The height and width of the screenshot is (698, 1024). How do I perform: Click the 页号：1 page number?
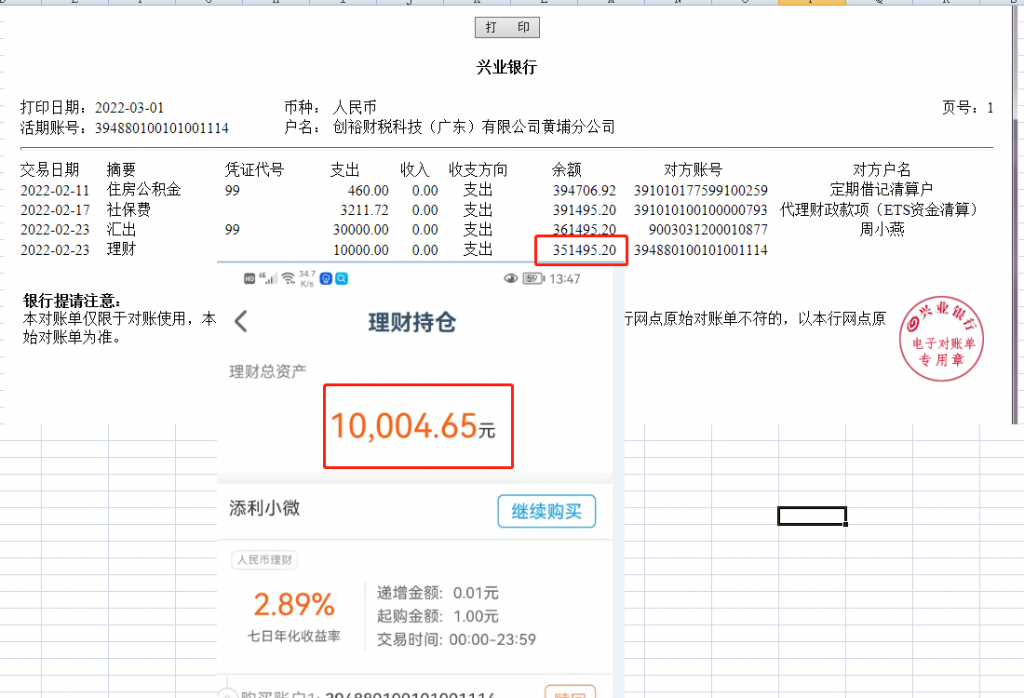click(x=968, y=108)
